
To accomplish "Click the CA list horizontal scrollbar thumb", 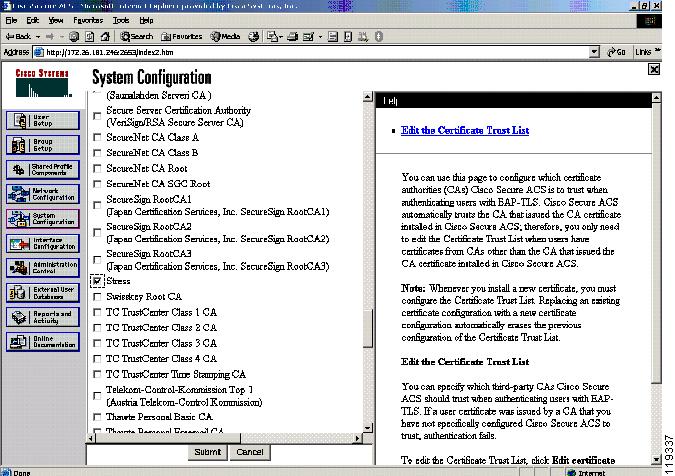I will (x=168, y=438).
